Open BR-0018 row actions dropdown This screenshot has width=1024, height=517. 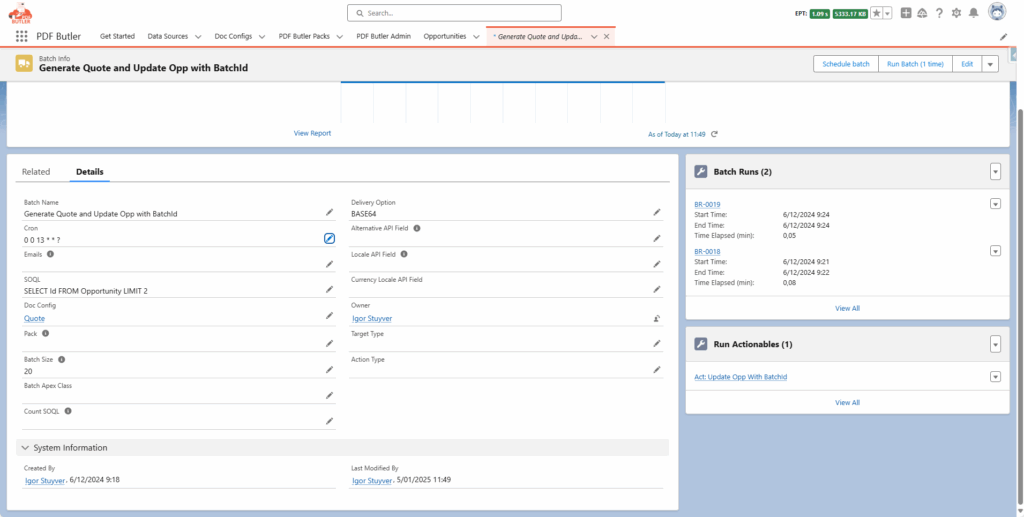(x=995, y=251)
